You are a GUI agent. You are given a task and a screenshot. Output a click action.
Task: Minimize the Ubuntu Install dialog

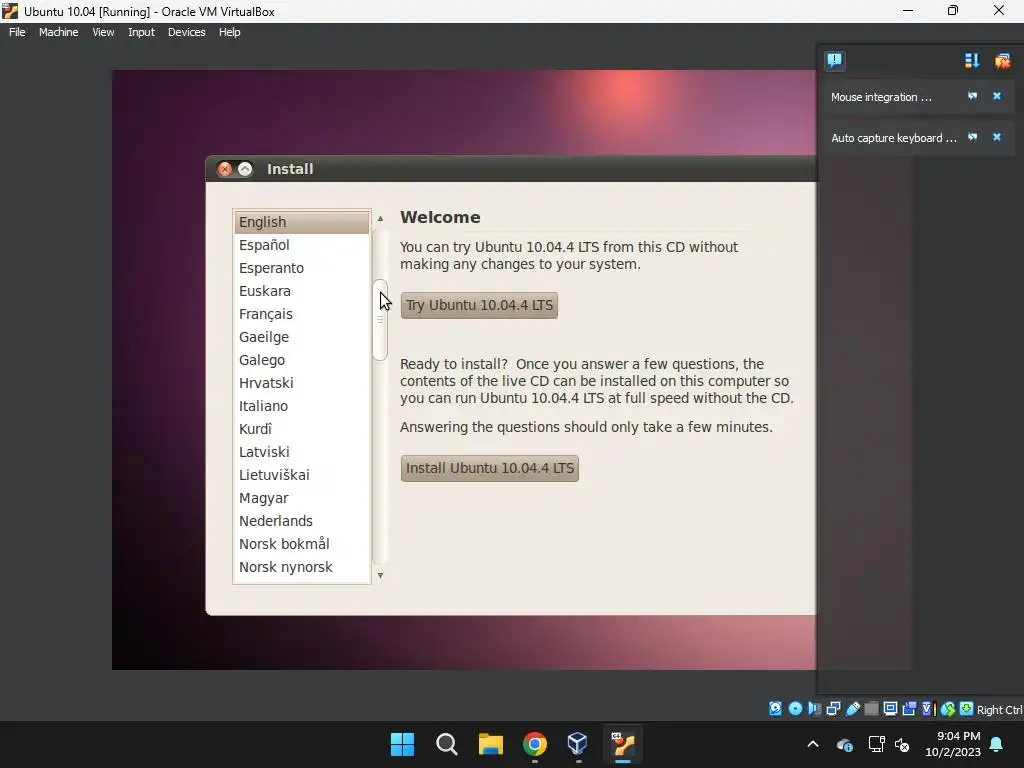click(245, 169)
